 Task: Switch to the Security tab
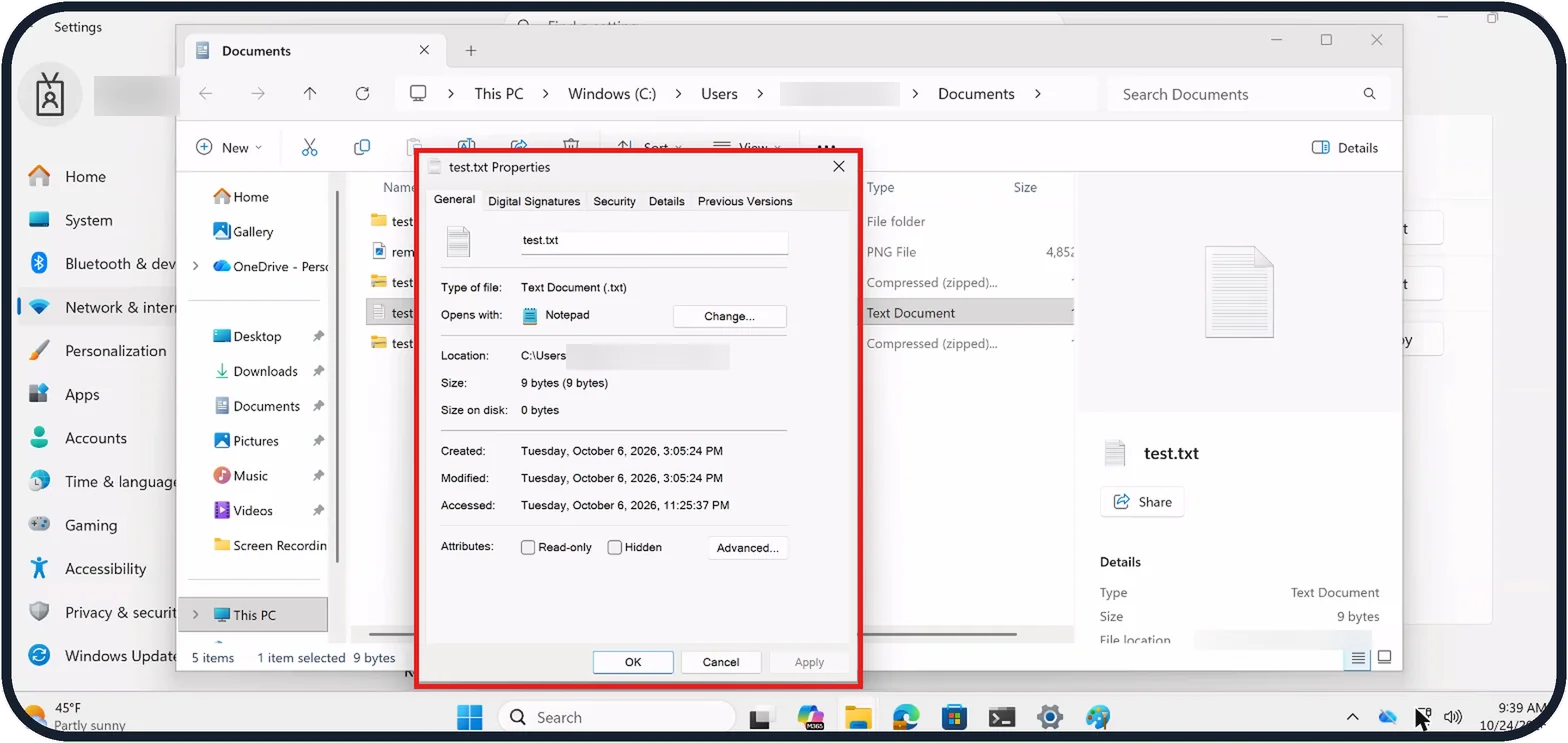(x=614, y=201)
